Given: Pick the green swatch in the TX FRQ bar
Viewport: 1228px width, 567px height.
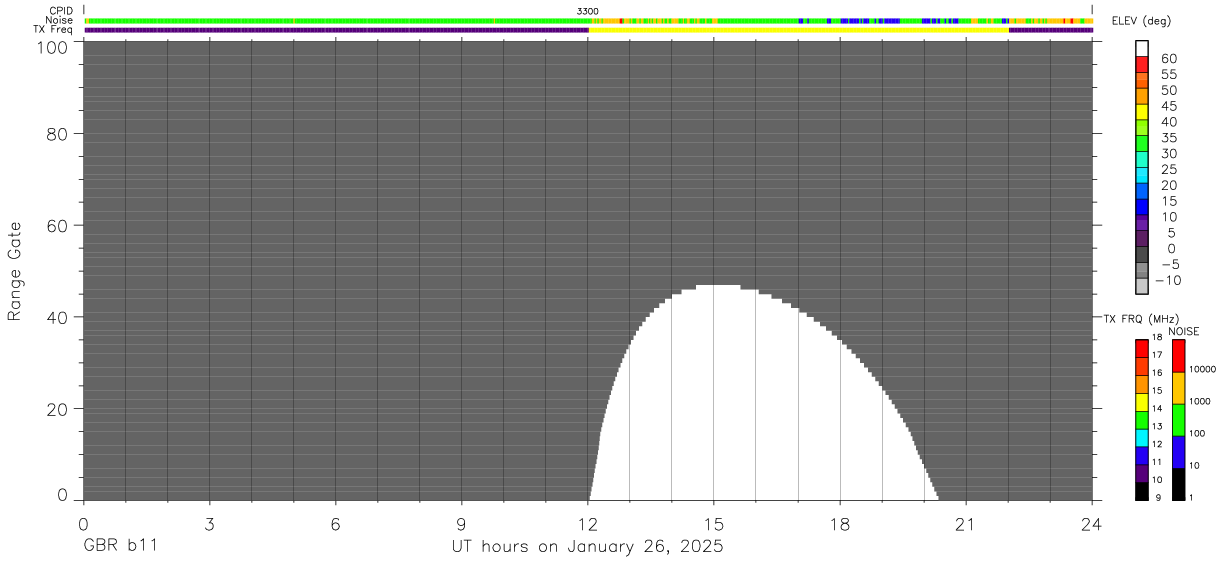Looking at the screenshot, I should point(1142,420).
